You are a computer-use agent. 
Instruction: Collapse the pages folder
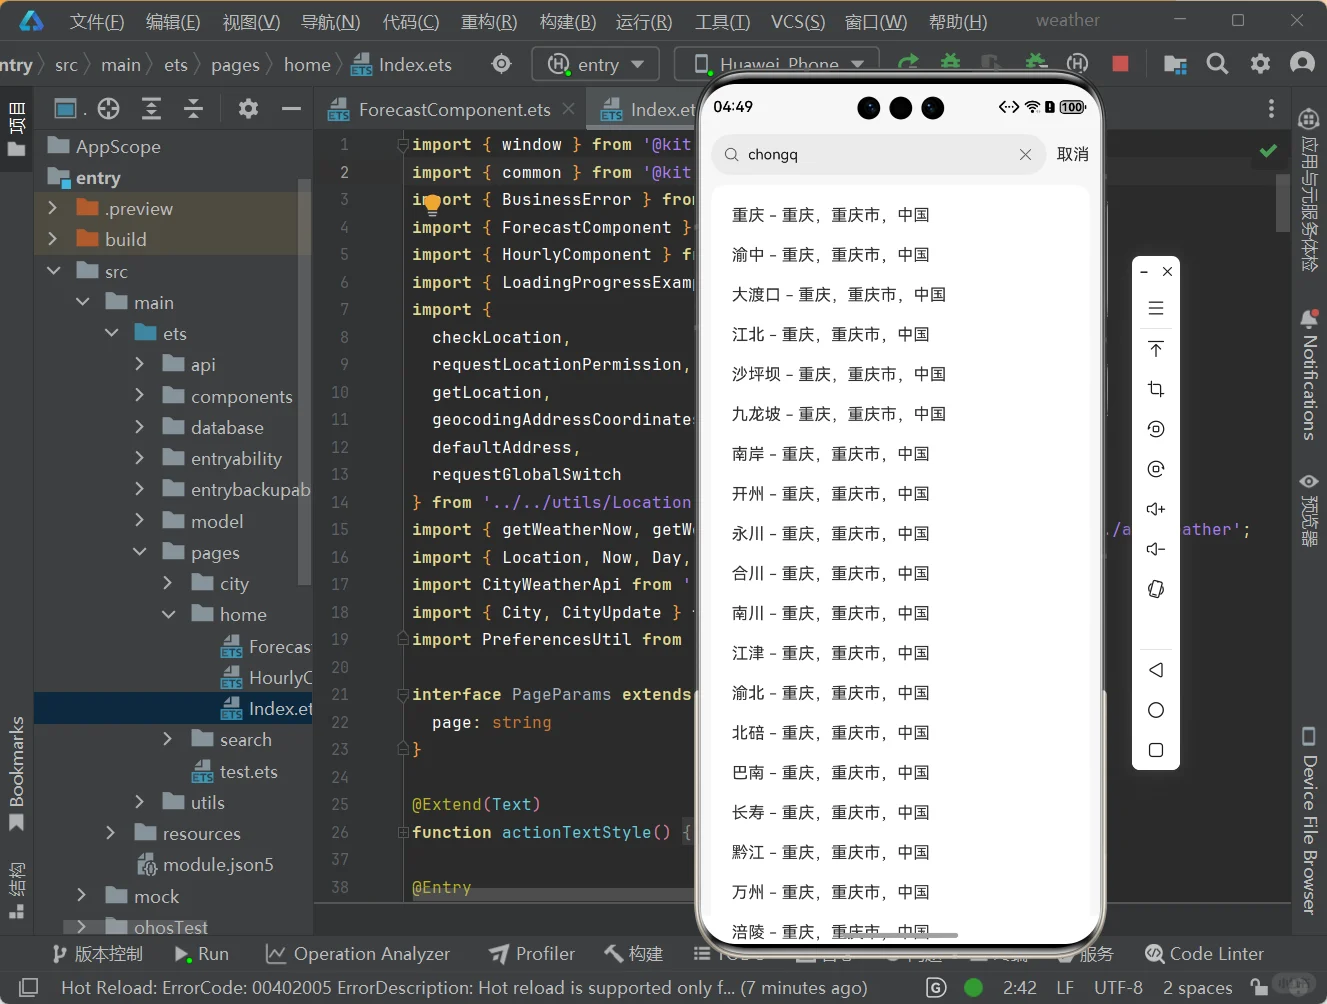pos(140,552)
